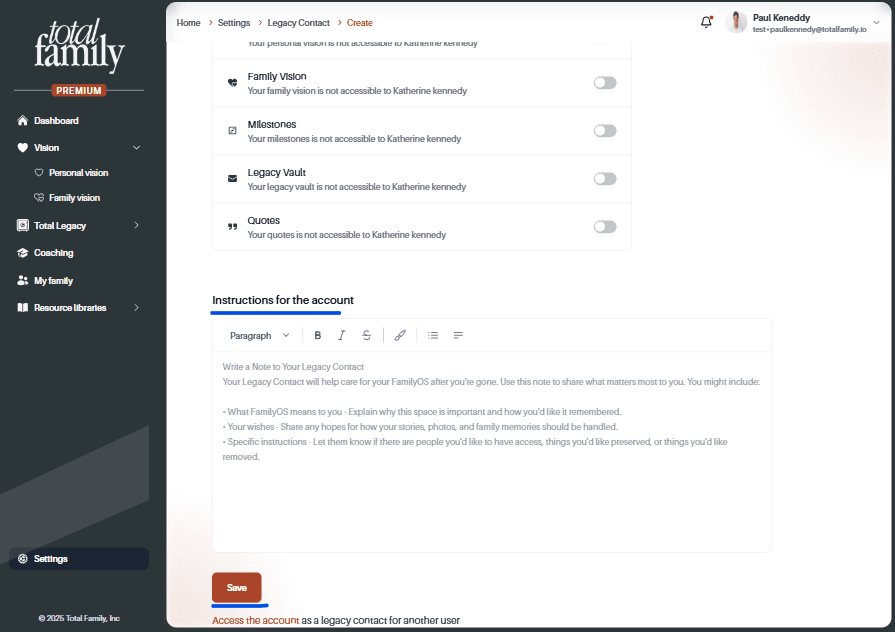Image resolution: width=895 pixels, height=632 pixels.
Task: Enable Quotes access toggle
Action: pyautogui.click(x=605, y=227)
